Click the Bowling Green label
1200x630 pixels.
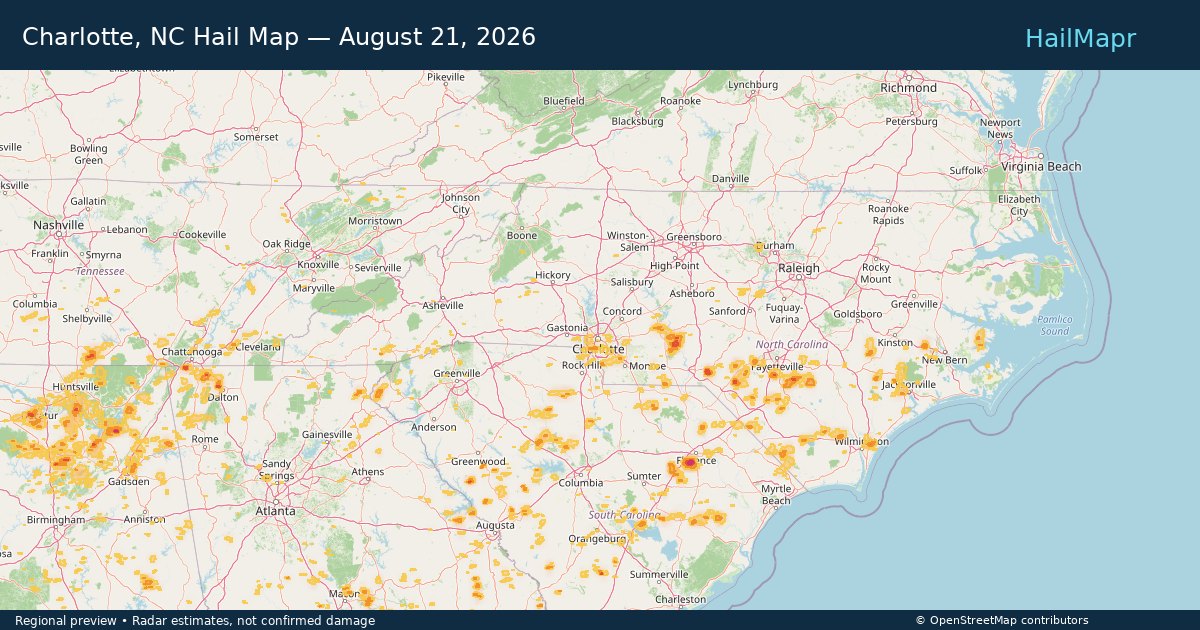[89, 154]
